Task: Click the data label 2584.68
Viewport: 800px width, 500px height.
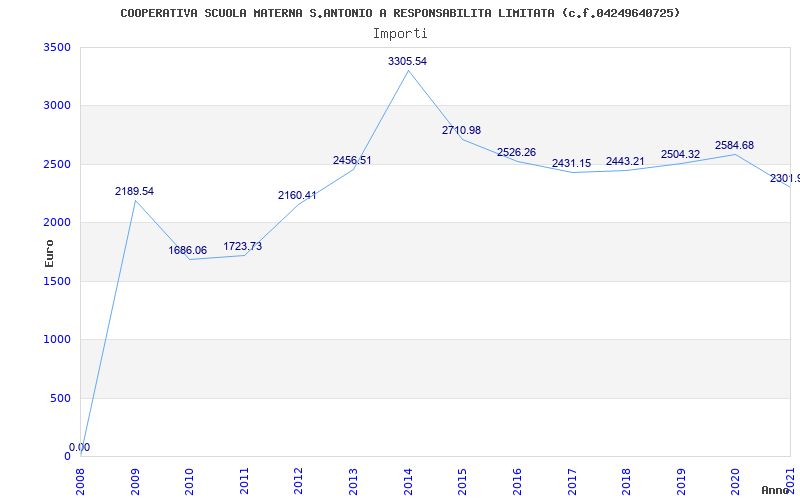Action: point(734,145)
